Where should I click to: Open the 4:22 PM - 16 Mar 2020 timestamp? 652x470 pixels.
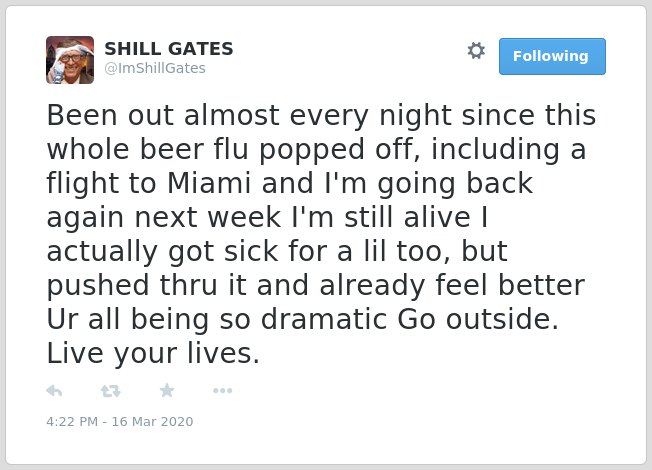(120, 421)
